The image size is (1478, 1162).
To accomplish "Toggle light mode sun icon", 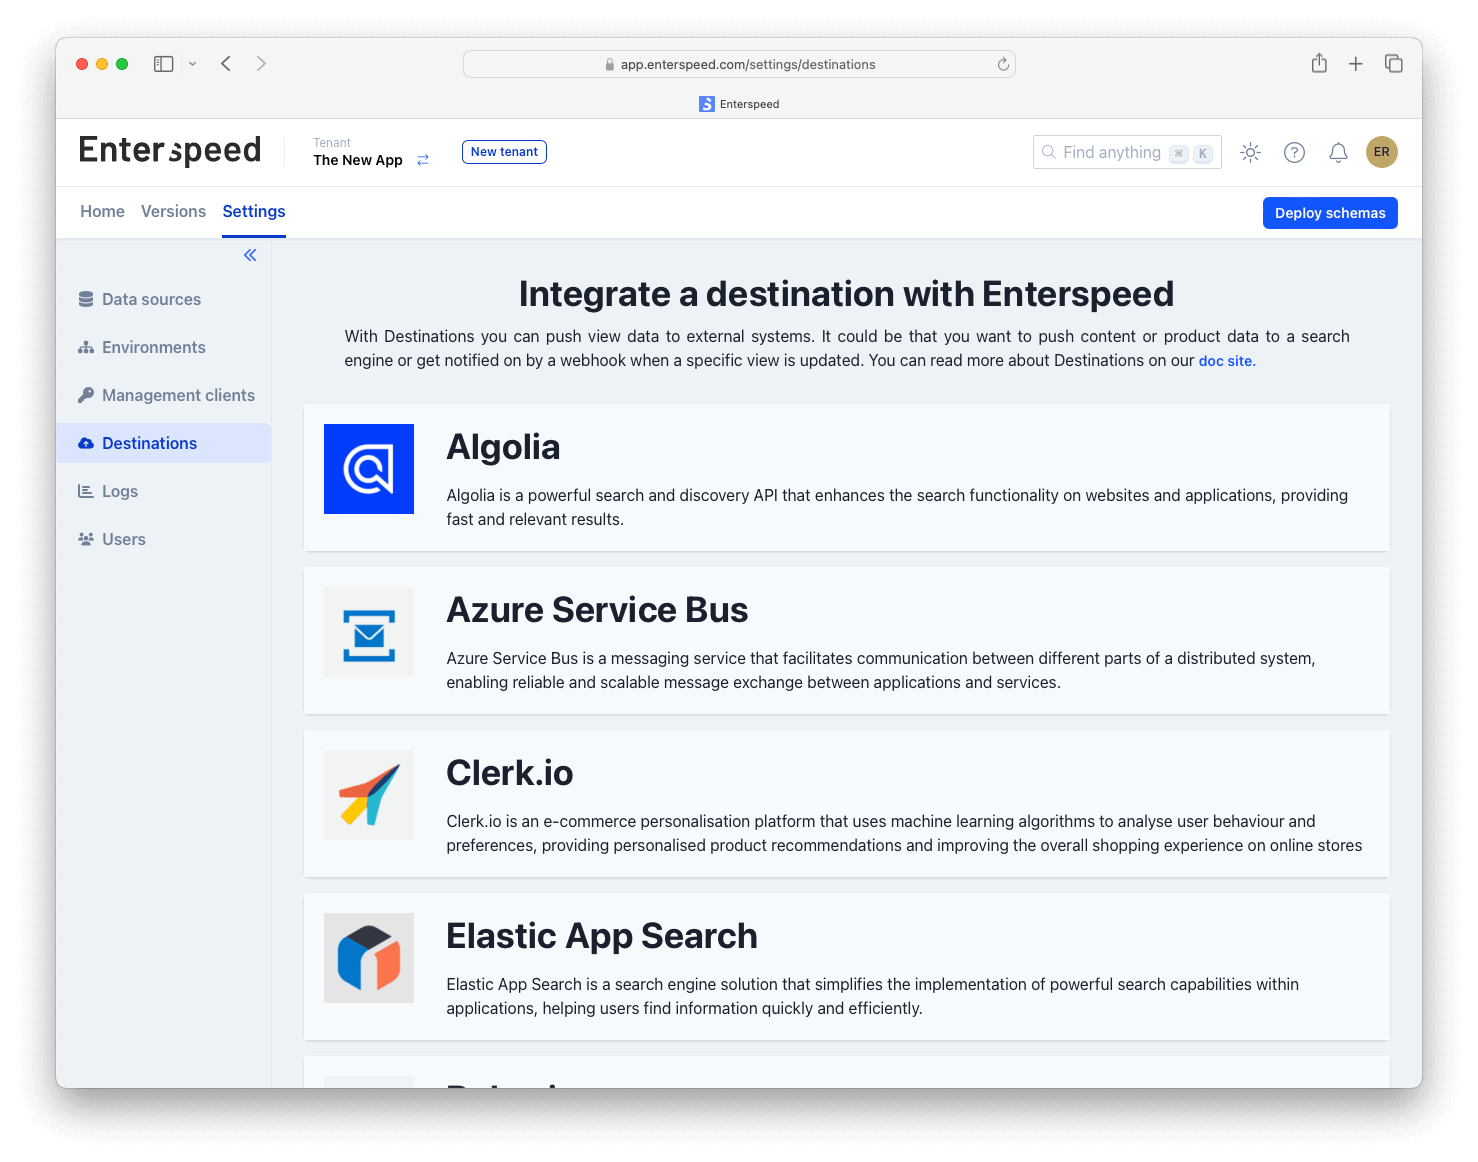I will coord(1250,152).
